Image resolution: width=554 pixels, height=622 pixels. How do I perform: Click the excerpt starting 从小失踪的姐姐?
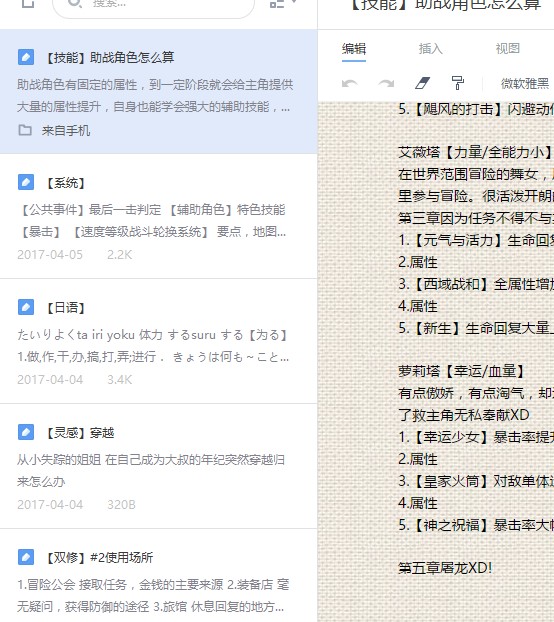click(x=151, y=470)
